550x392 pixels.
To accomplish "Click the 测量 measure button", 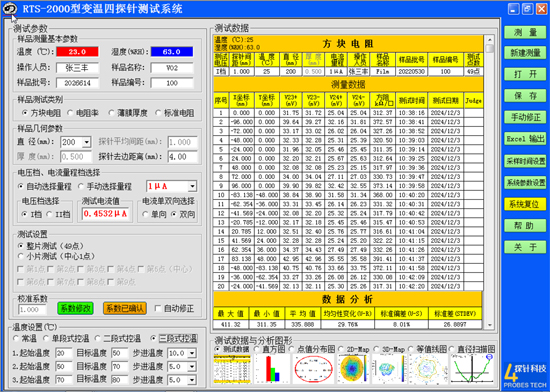I will [x=525, y=32].
